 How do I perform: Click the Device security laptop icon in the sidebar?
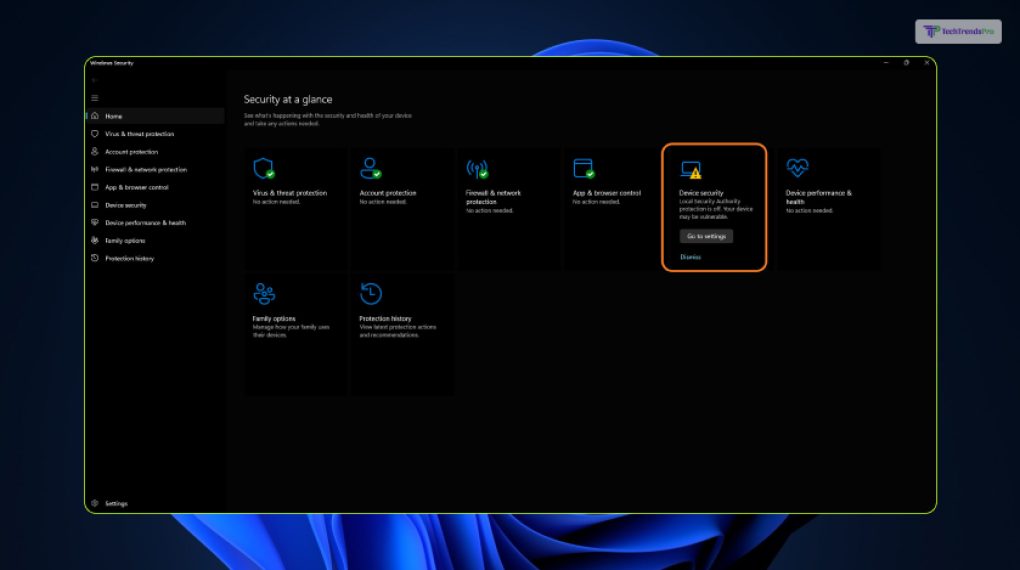(x=95, y=205)
